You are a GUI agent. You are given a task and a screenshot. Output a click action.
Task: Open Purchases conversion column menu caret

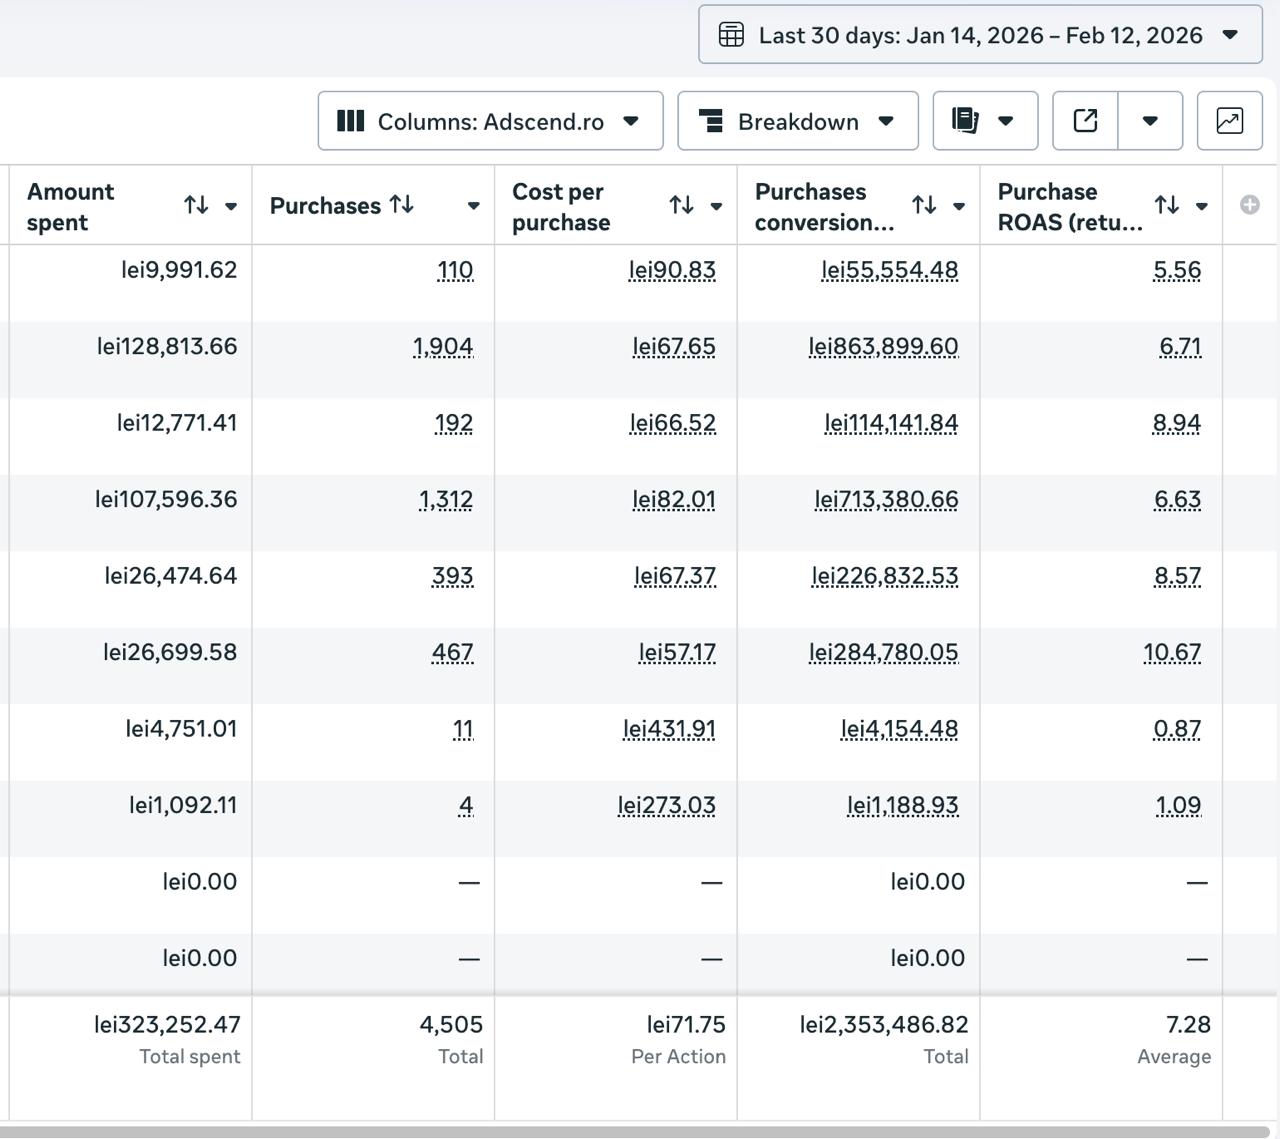(x=959, y=206)
